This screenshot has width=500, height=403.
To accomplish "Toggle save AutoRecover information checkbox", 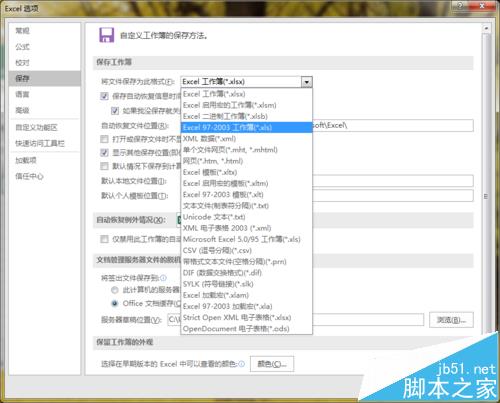I will point(104,96).
